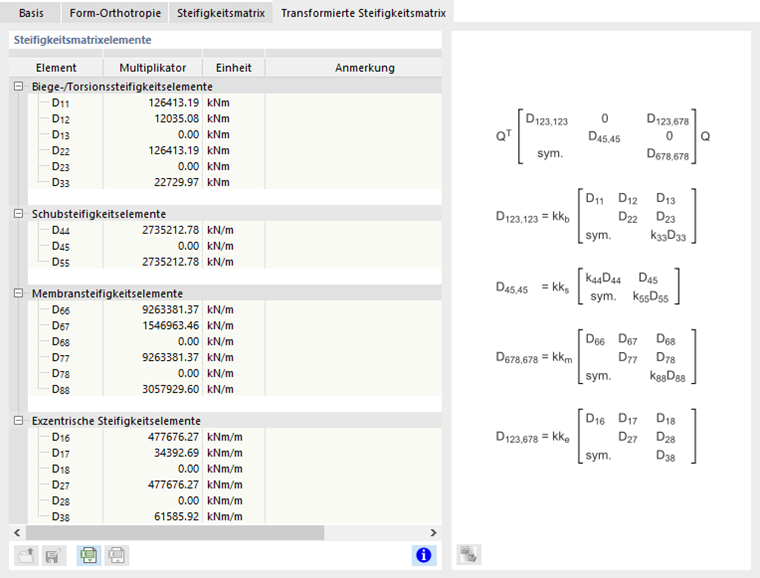Collapse Biege-/Torsionssteifigkeitselemente group
Screen dimensions: 760x578
tap(19, 87)
